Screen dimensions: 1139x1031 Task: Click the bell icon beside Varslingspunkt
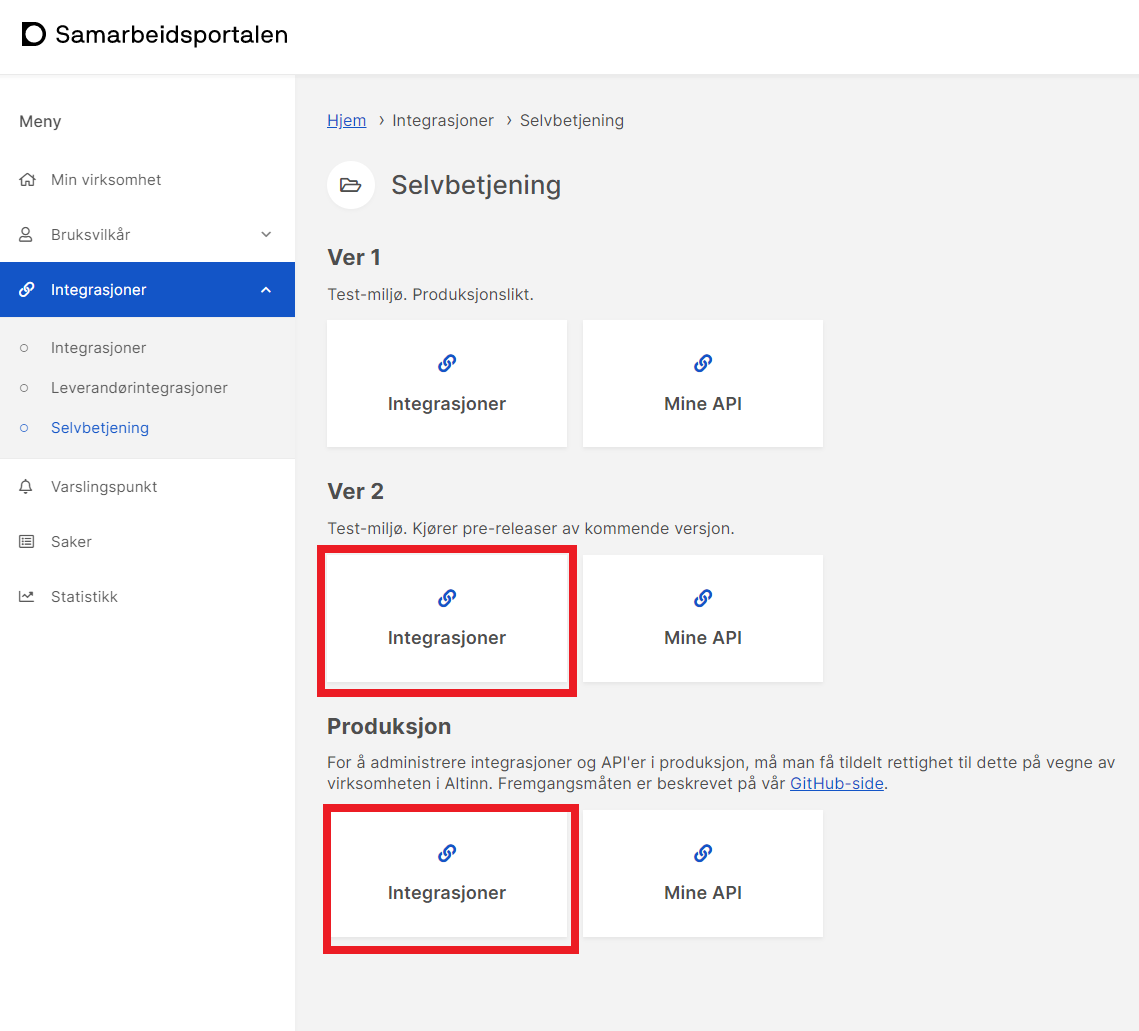click(27, 487)
